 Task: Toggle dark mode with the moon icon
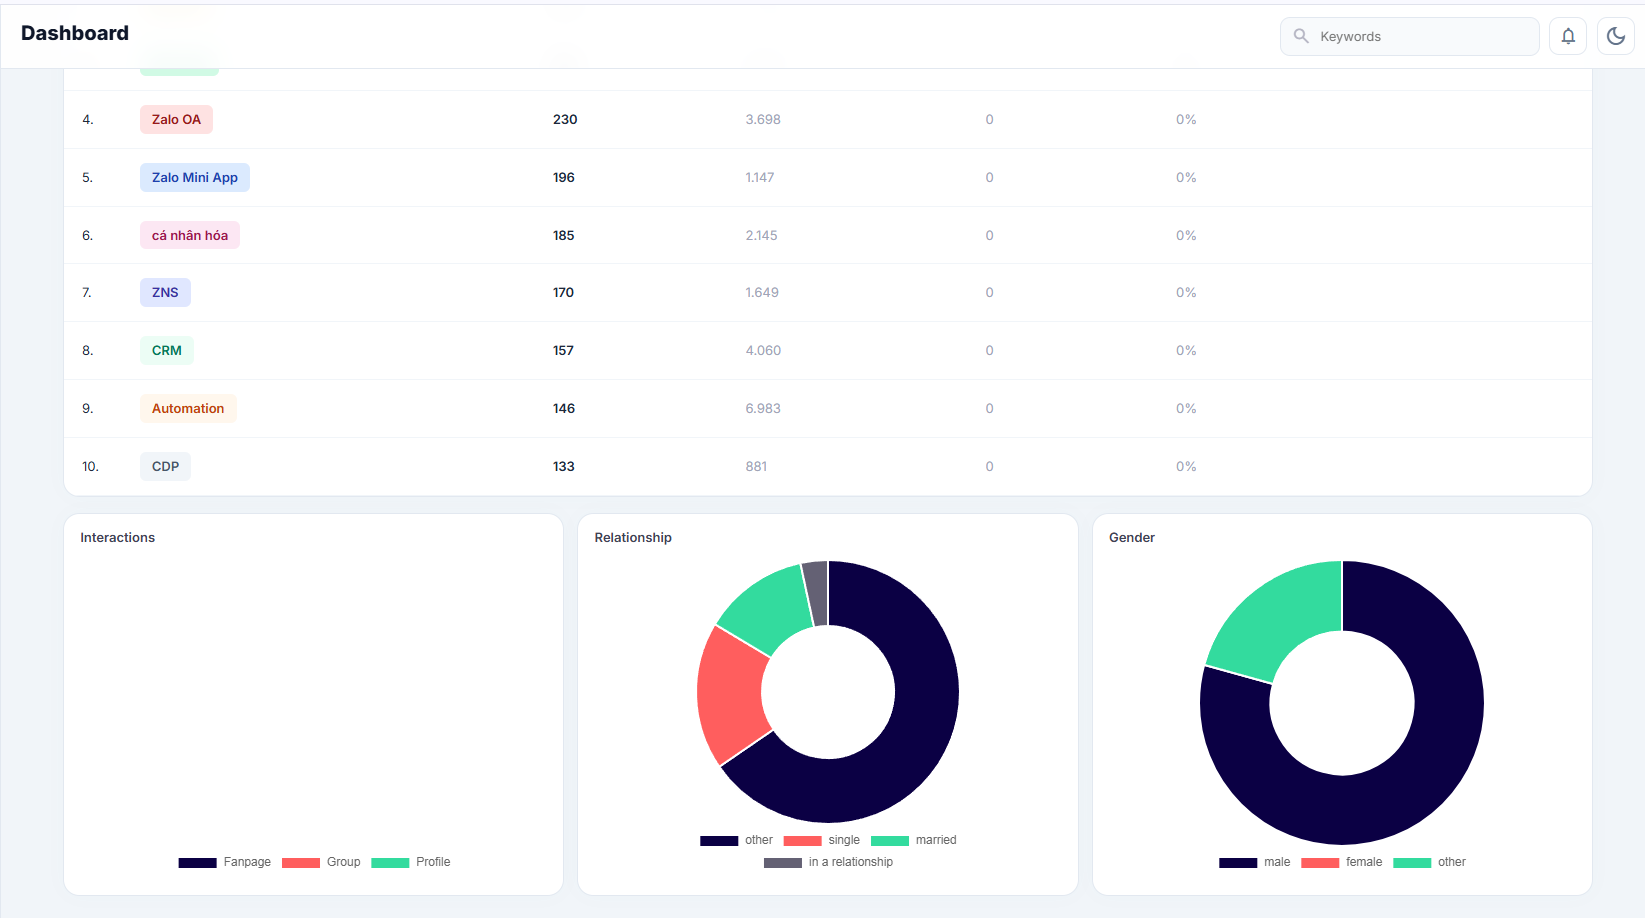click(1614, 36)
